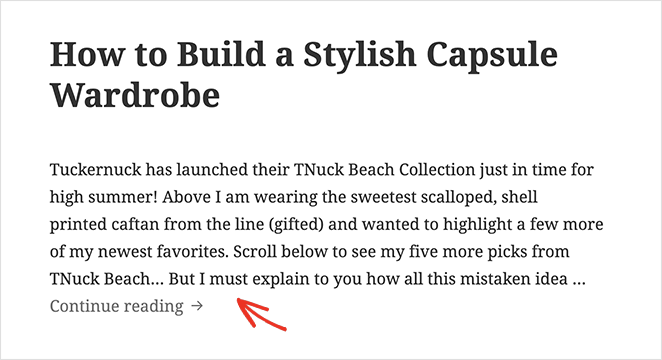Click the word 'Tuckernuck' in the excerpt
The image size is (662, 360).
click(x=95, y=170)
